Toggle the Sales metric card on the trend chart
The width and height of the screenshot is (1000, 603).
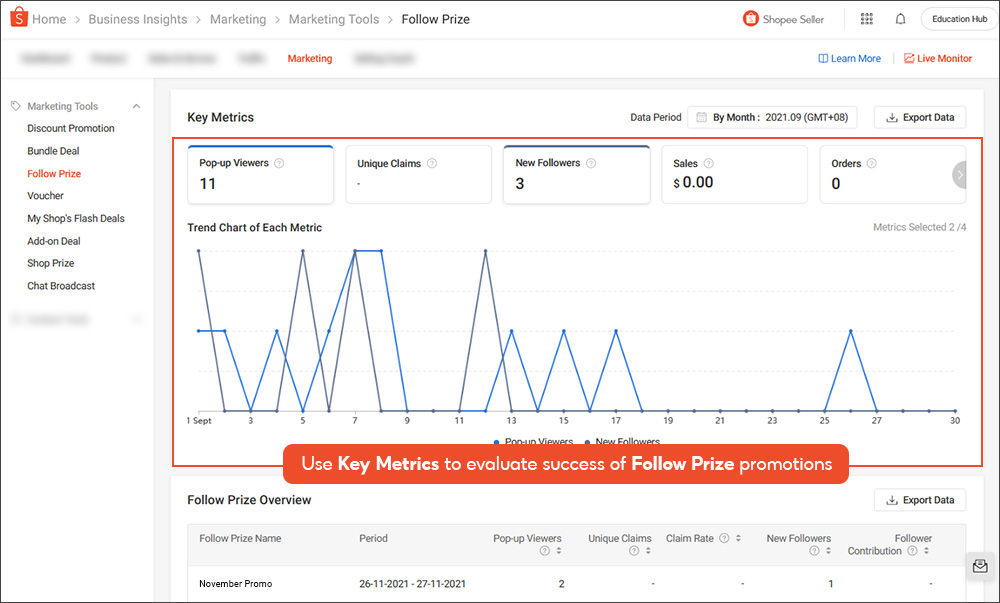[735, 174]
